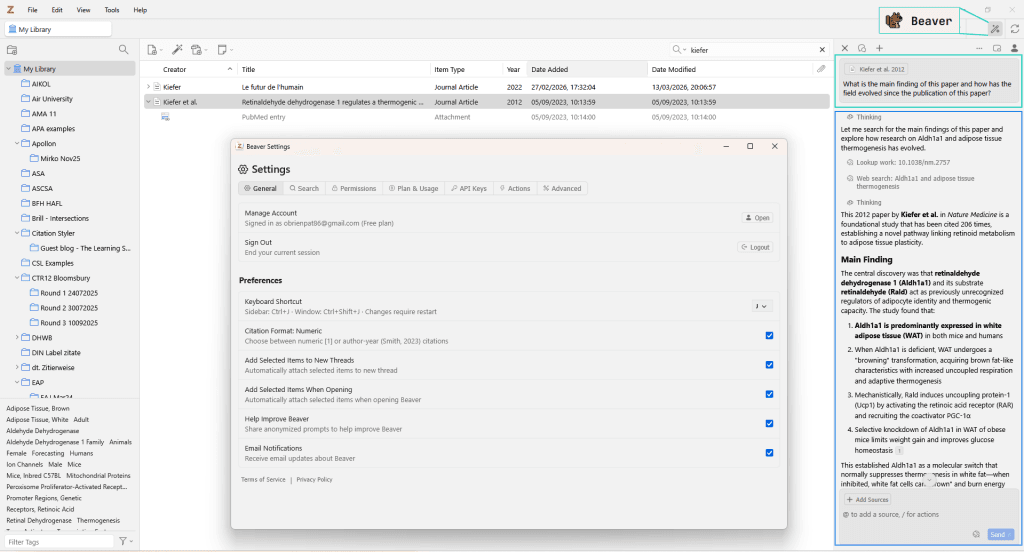Toggle Citation Format: Numeric checkbox

point(769,335)
